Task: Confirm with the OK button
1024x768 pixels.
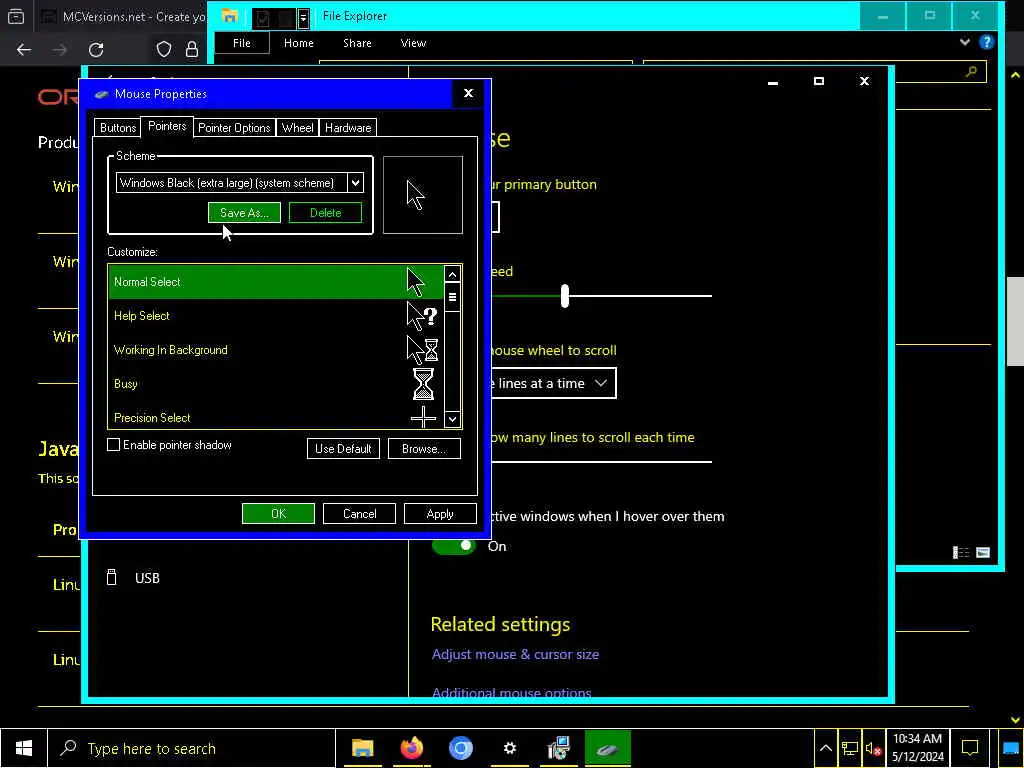Action: pos(278,514)
